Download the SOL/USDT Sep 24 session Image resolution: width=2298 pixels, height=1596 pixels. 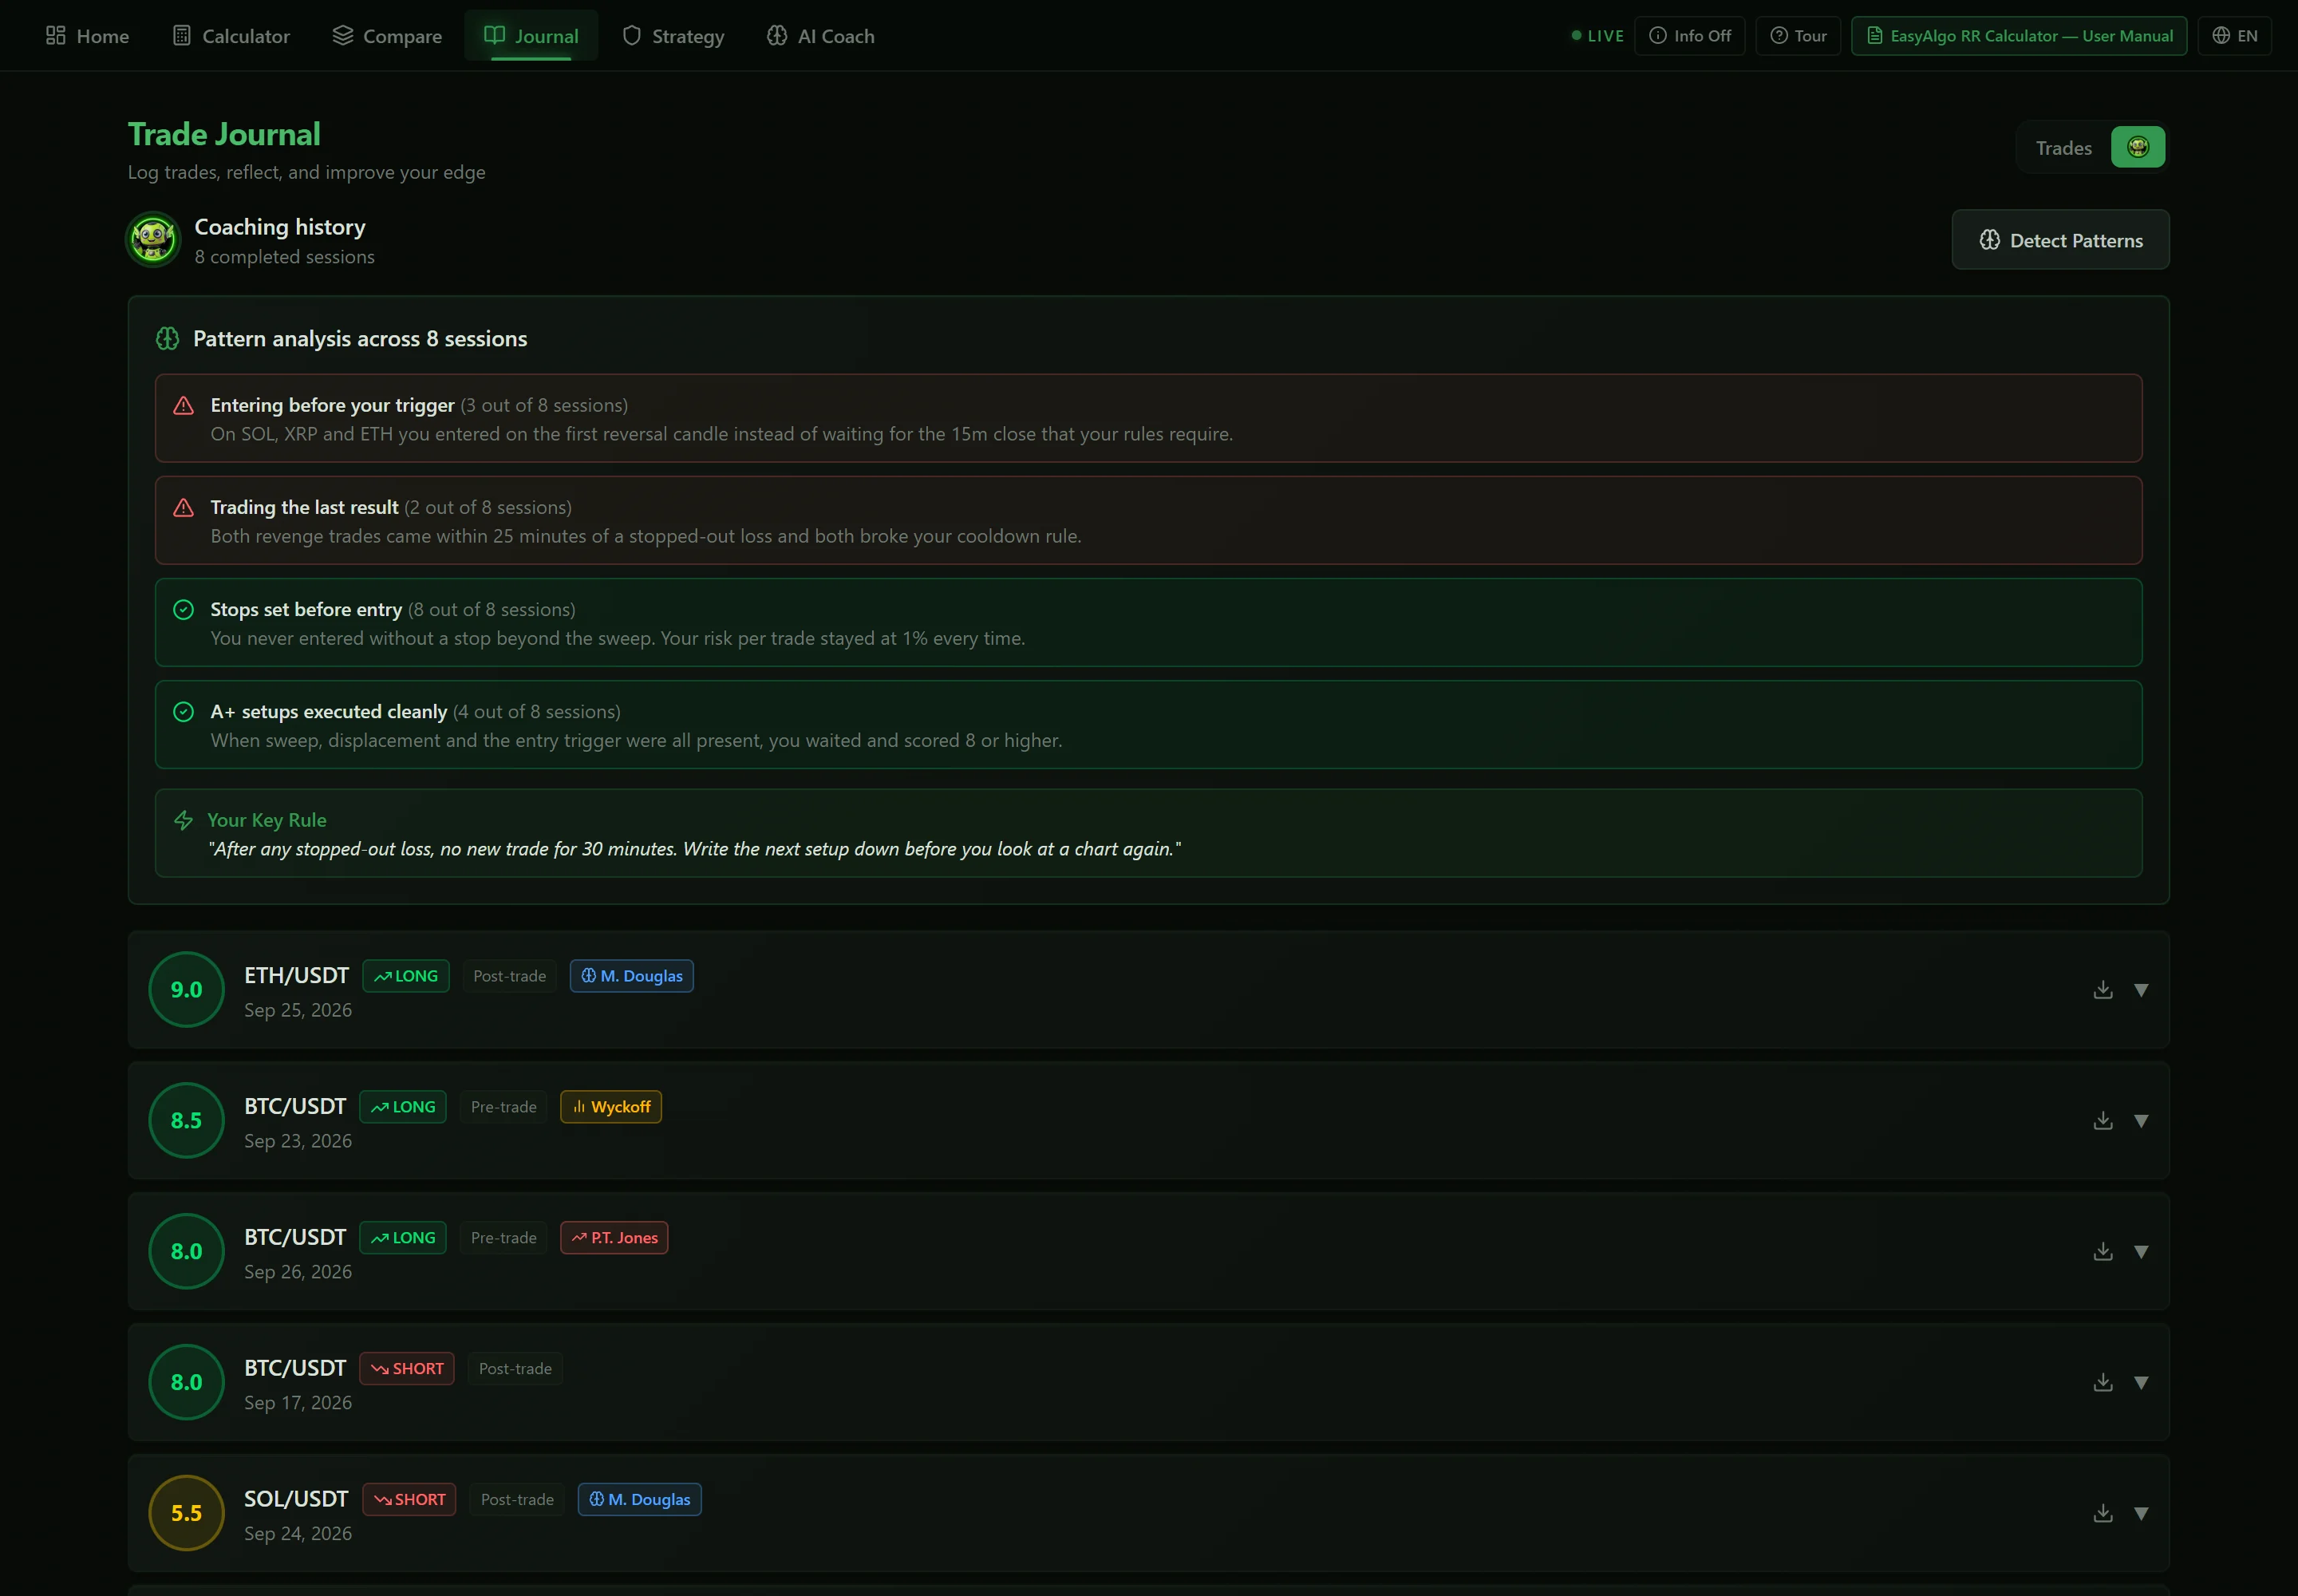point(2103,1513)
